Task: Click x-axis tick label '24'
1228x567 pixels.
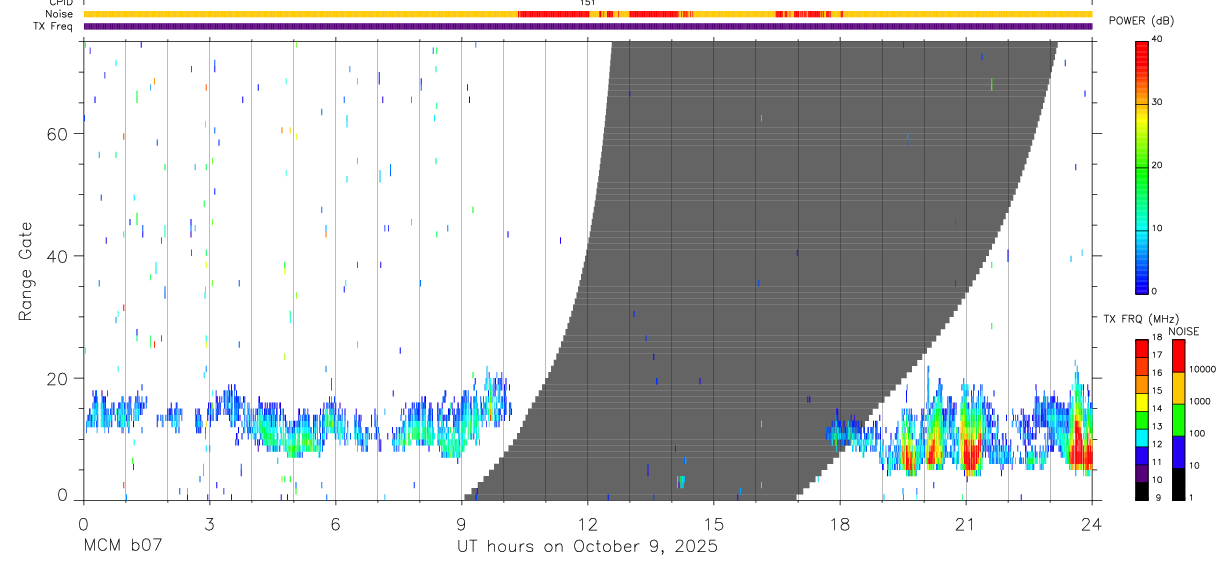Action: tap(1092, 523)
